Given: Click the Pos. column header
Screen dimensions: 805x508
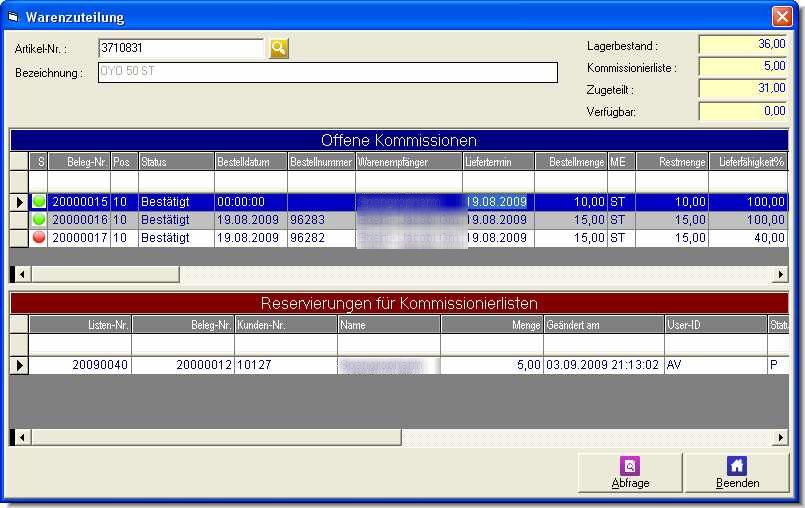Looking at the screenshot, I should 124,162.
